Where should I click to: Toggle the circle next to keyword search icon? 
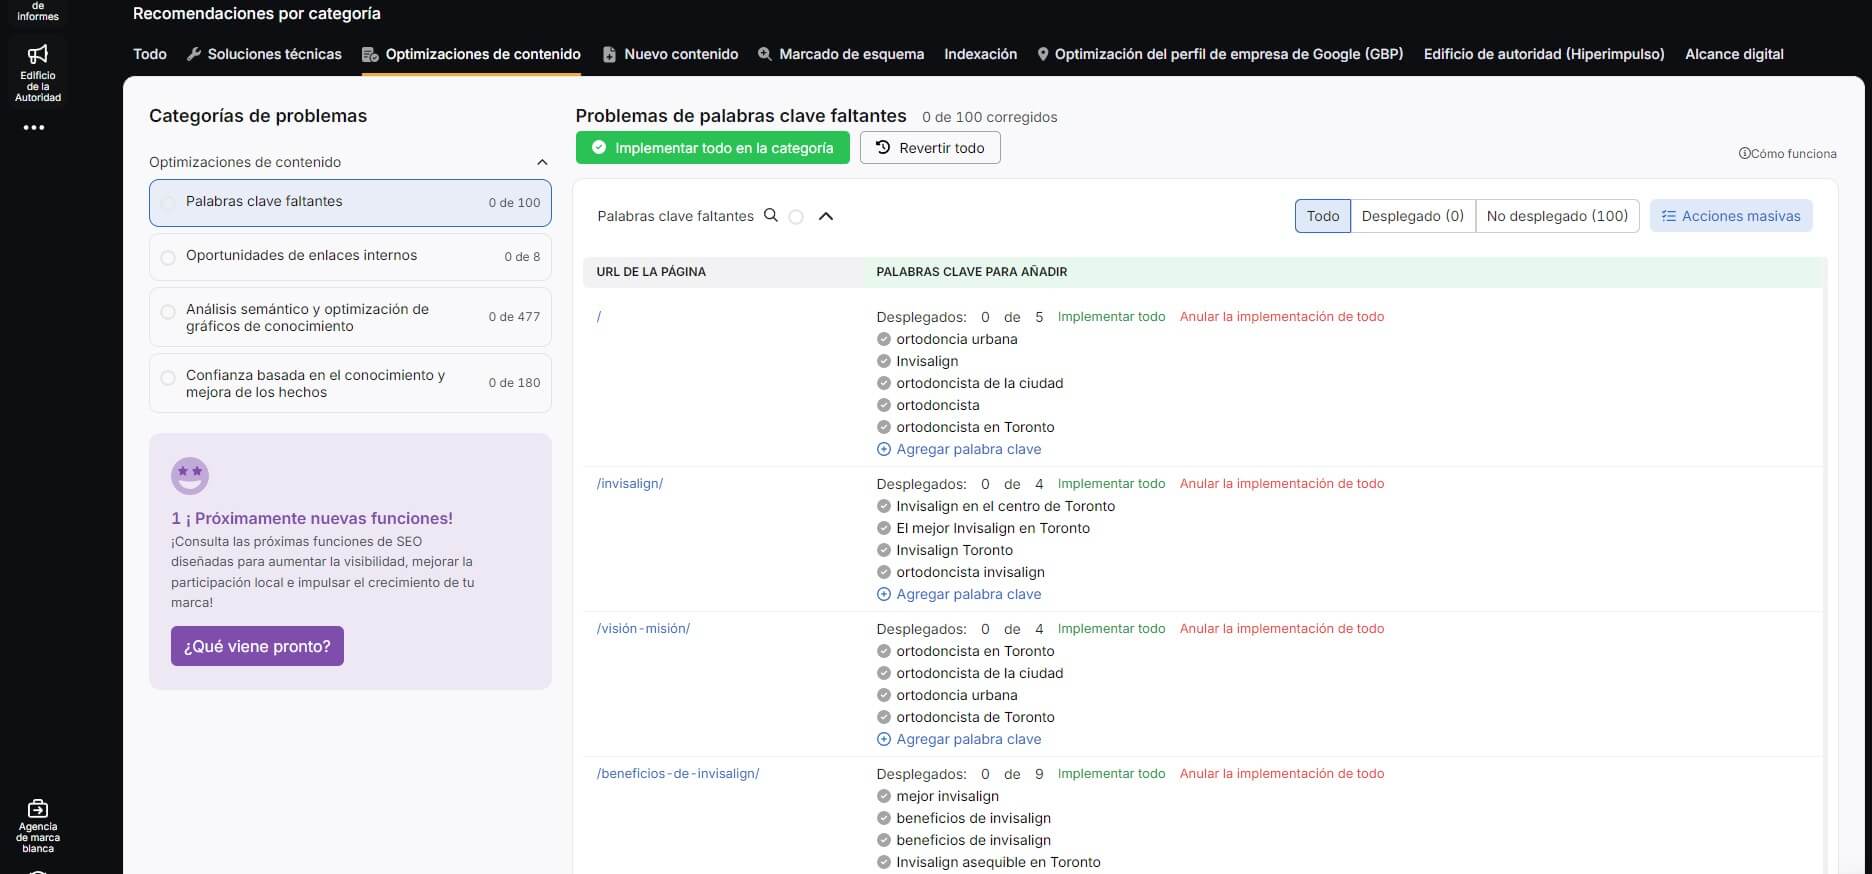coord(796,216)
